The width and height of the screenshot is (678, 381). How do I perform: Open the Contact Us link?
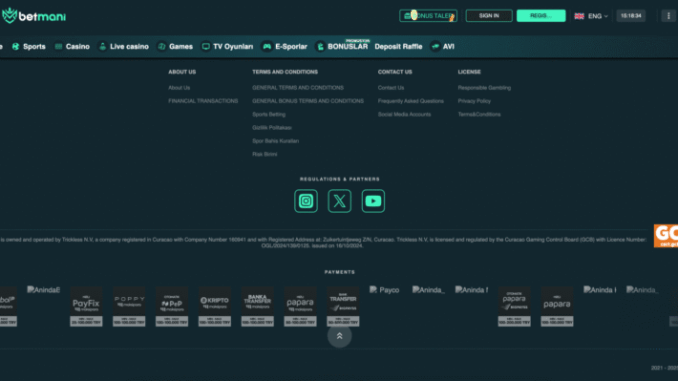point(391,88)
